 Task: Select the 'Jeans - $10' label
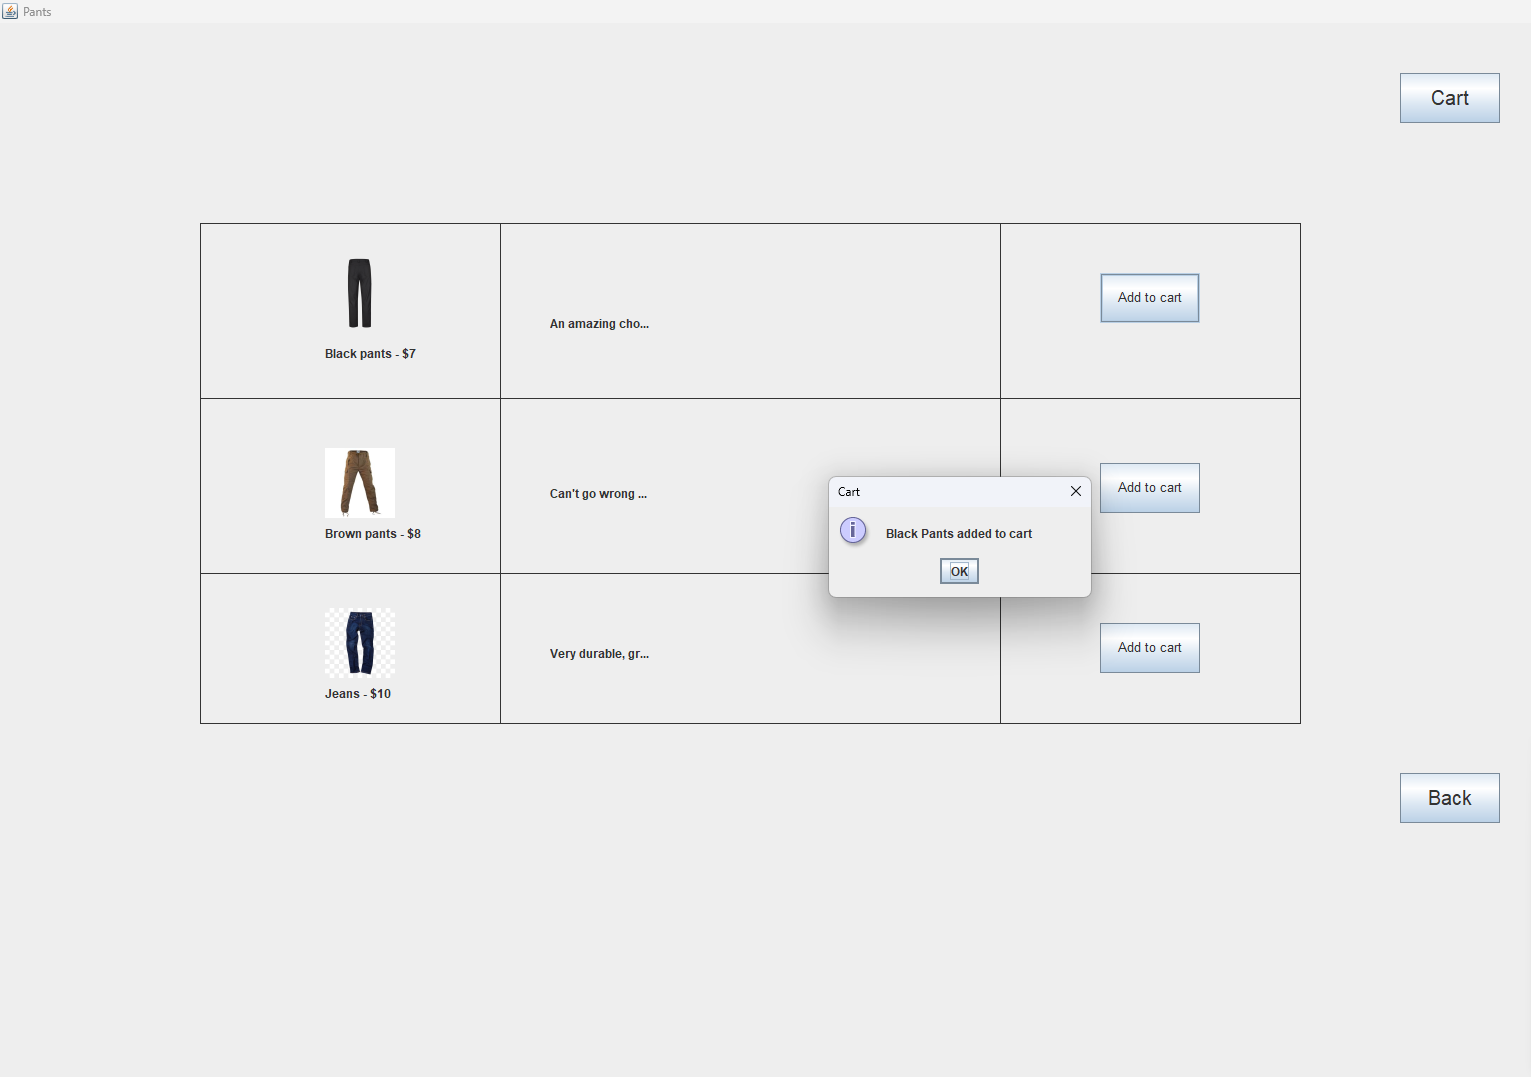pyautogui.click(x=358, y=694)
